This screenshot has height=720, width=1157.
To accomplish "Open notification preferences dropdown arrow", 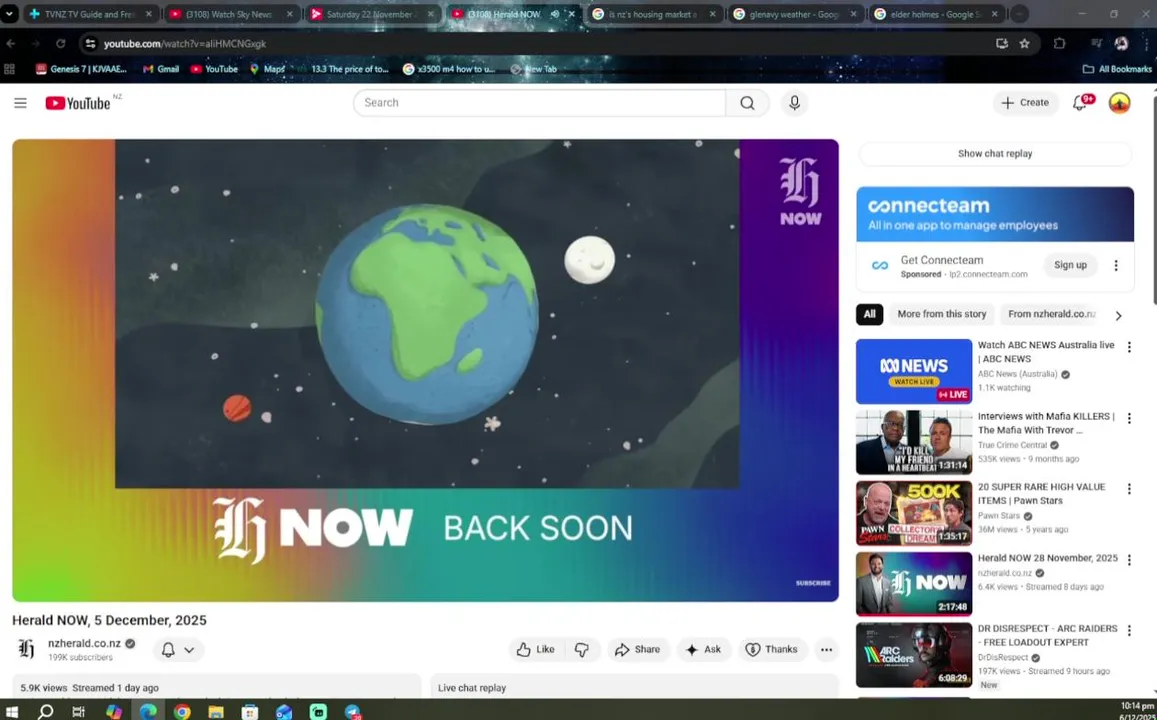I will pyautogui.click(x=190, y=650).
